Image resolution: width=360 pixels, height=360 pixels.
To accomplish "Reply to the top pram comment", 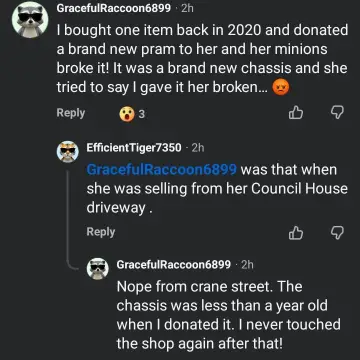I will point(71,113).
